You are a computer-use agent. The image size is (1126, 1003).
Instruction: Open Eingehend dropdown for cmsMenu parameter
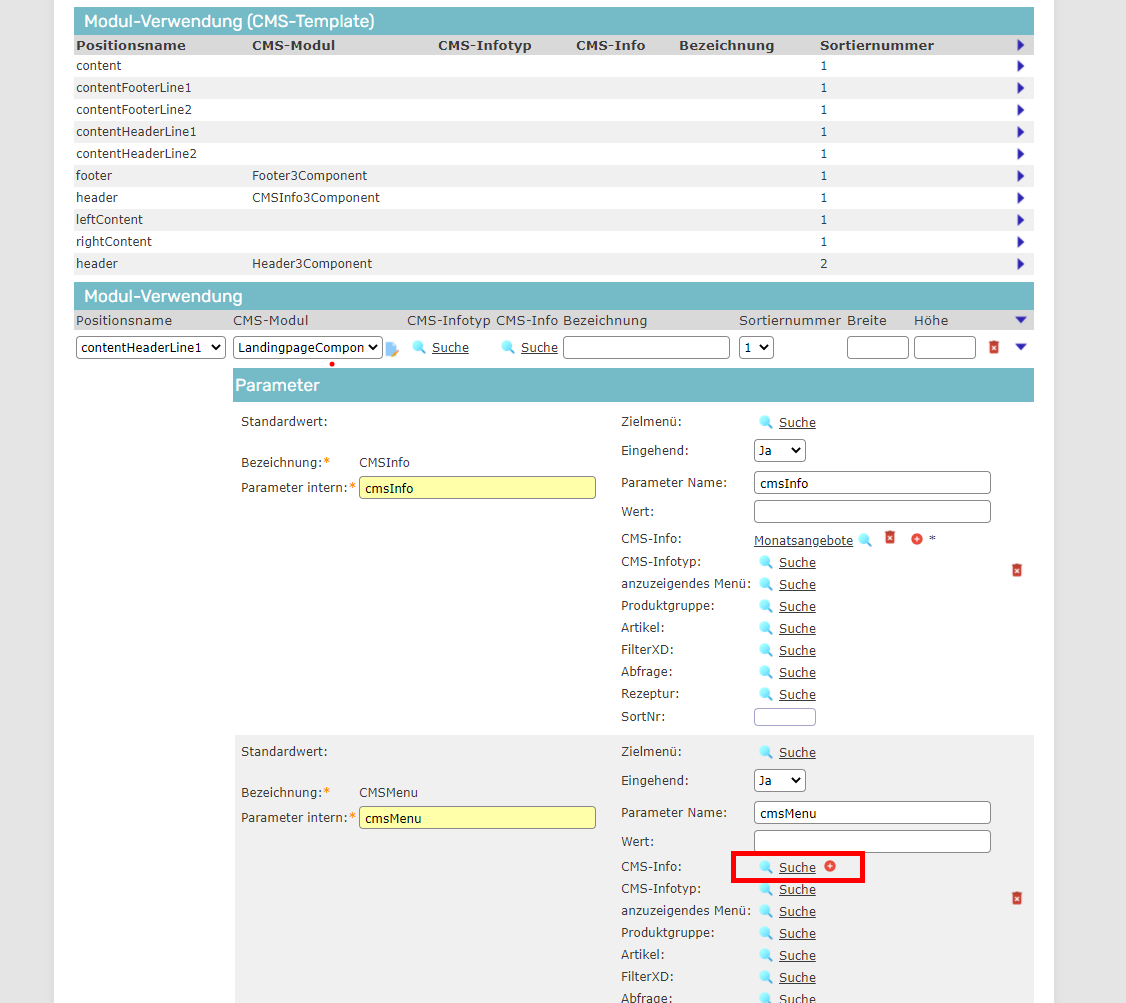[779, 781]
